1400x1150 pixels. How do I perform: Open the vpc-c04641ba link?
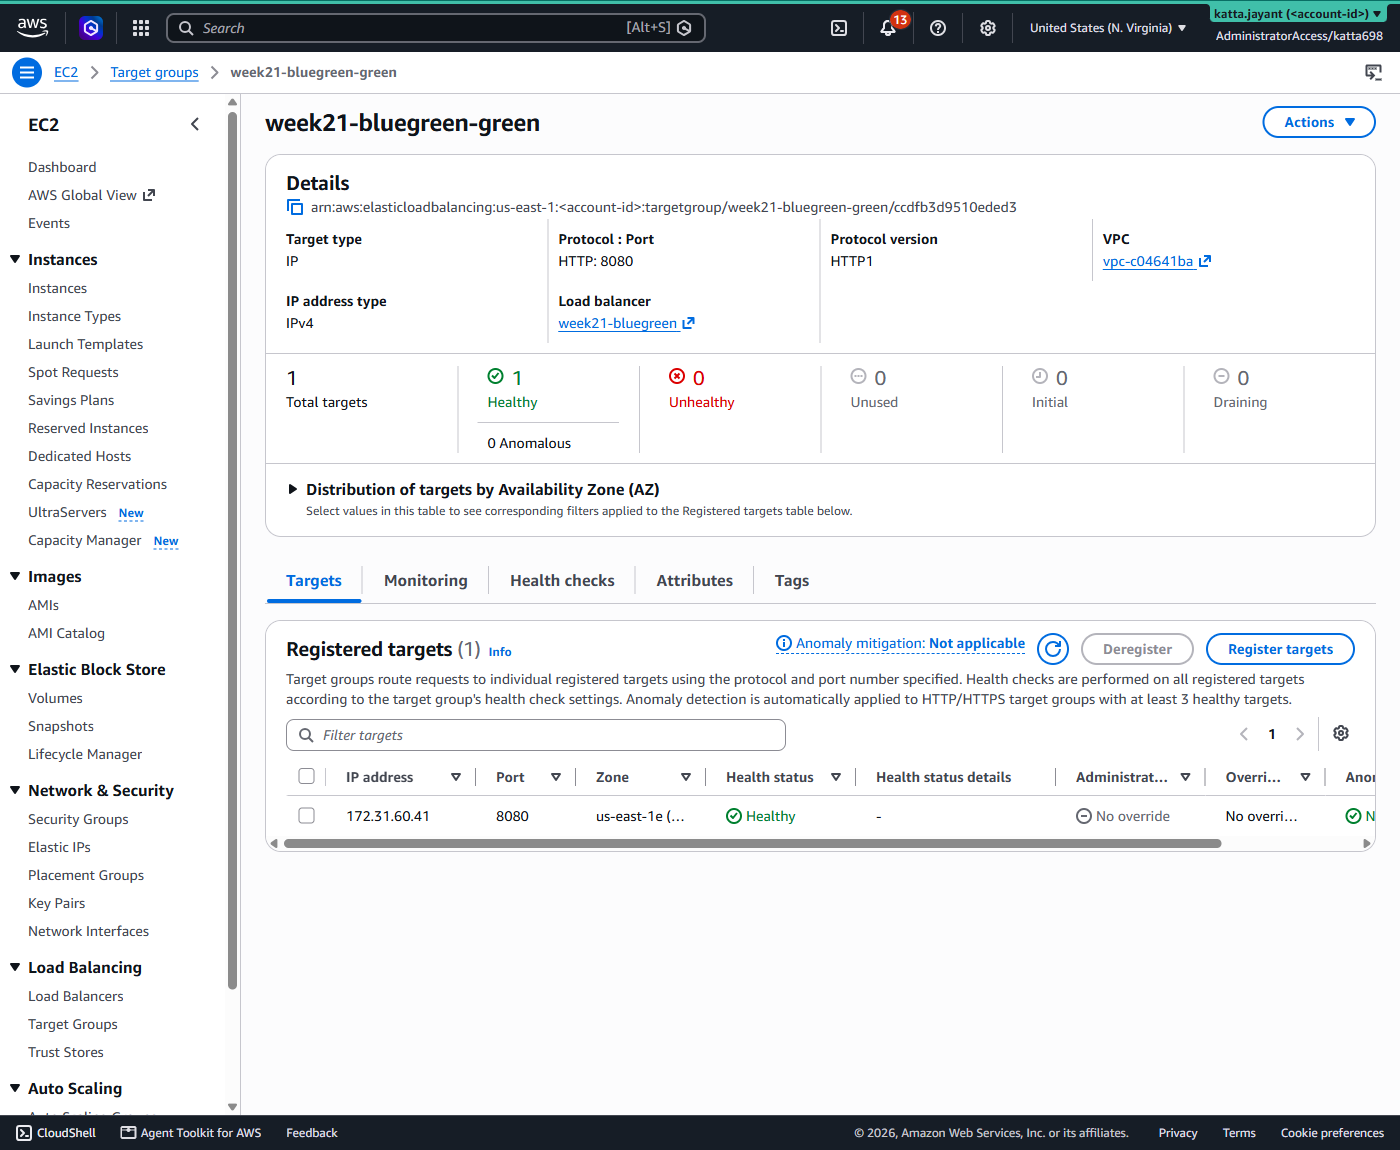[x=1157, y=261]
